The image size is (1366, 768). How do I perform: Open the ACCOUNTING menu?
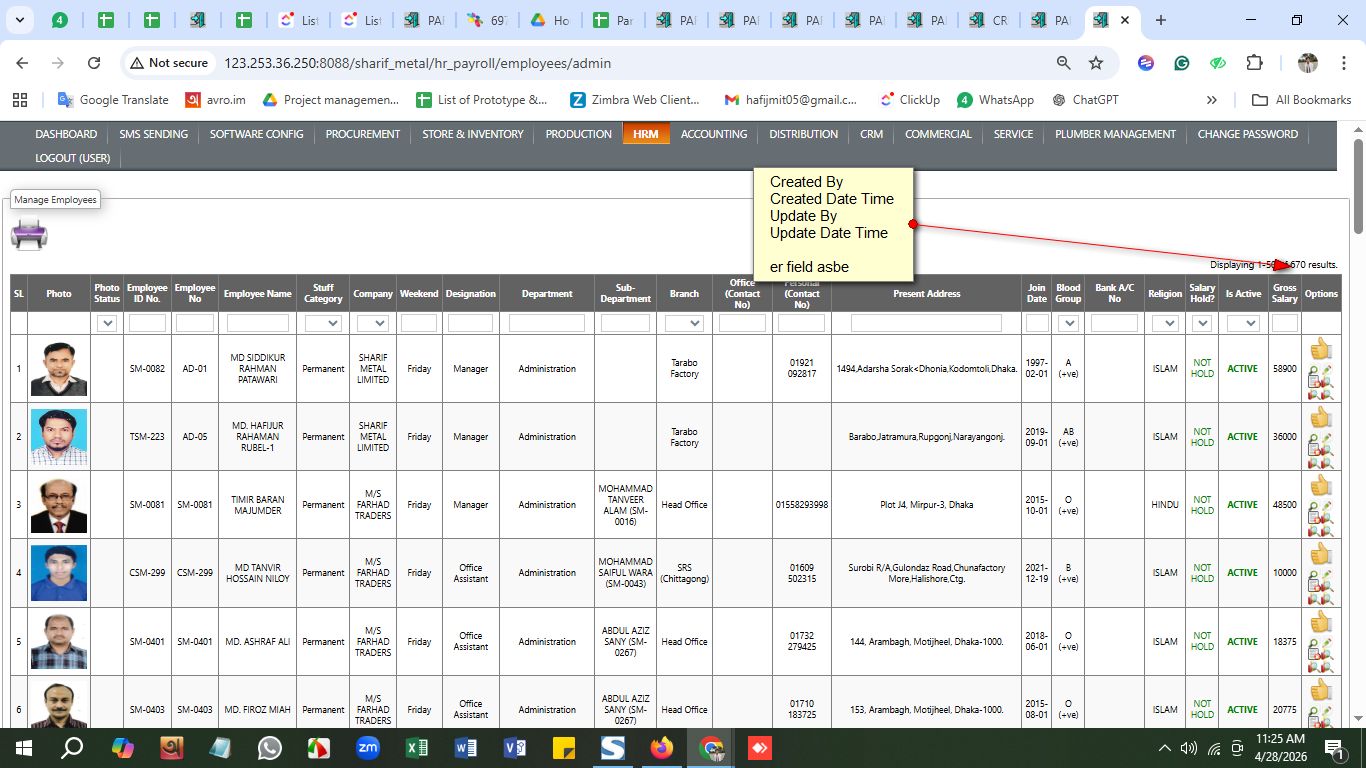click(x=713, y=134)
